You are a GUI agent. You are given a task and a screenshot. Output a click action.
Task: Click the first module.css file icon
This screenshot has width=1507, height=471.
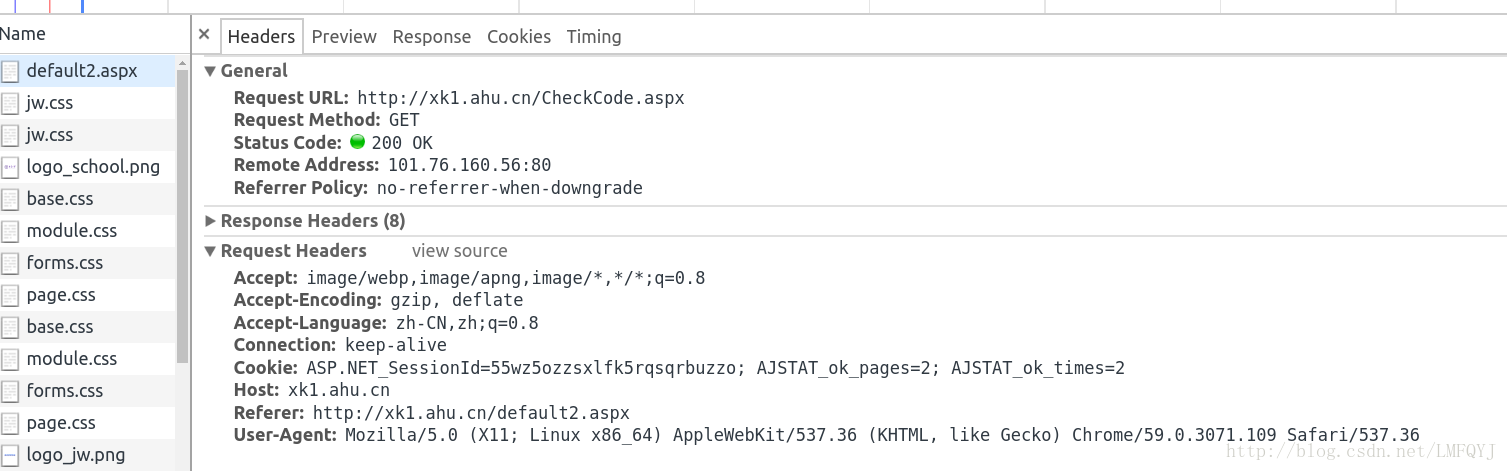(11, 231)
